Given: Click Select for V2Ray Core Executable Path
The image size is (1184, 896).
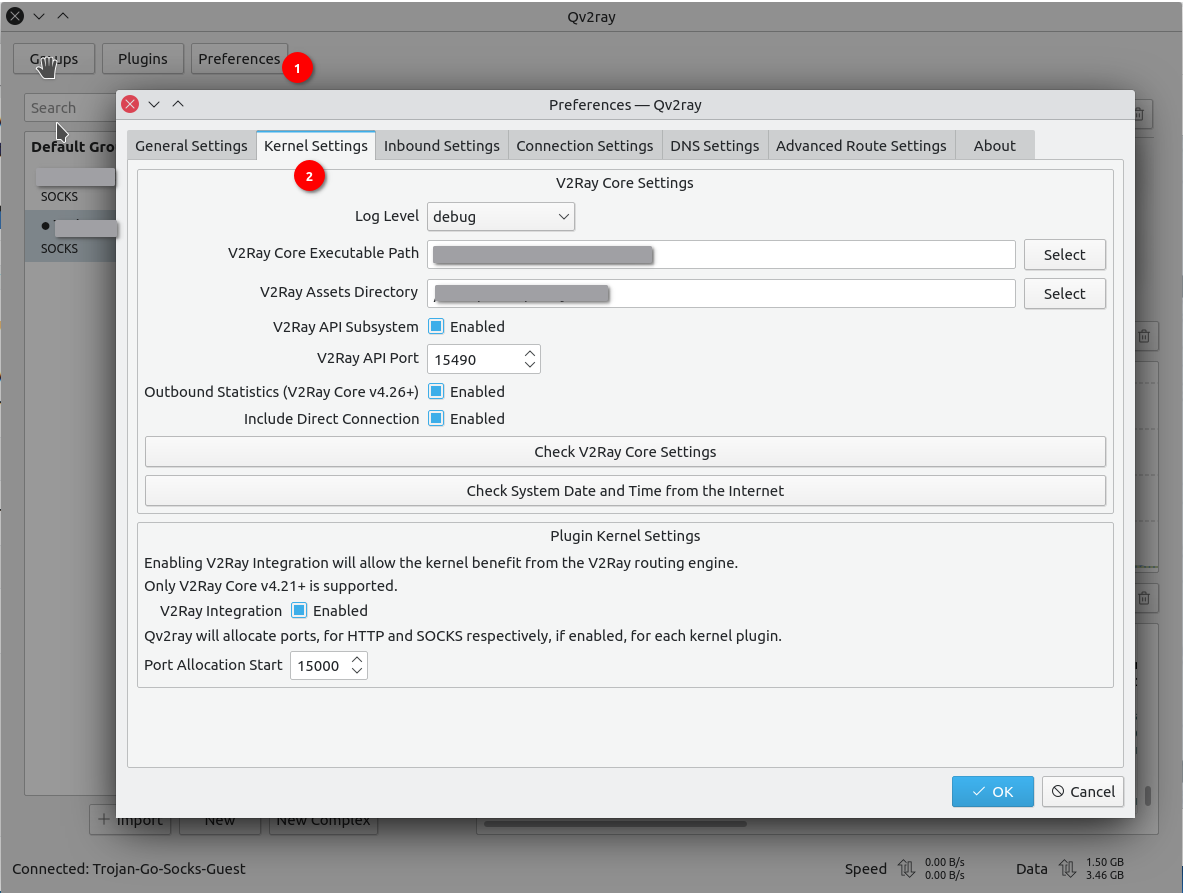Looking at the screenshot, I should coord(1064,255).
